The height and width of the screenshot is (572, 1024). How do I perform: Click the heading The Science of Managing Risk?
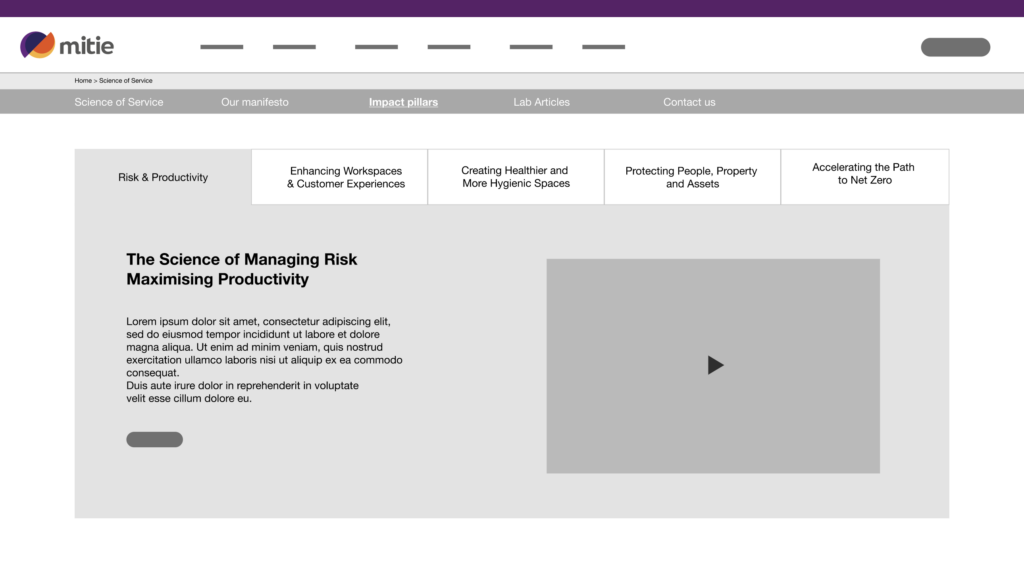(242, 259)
